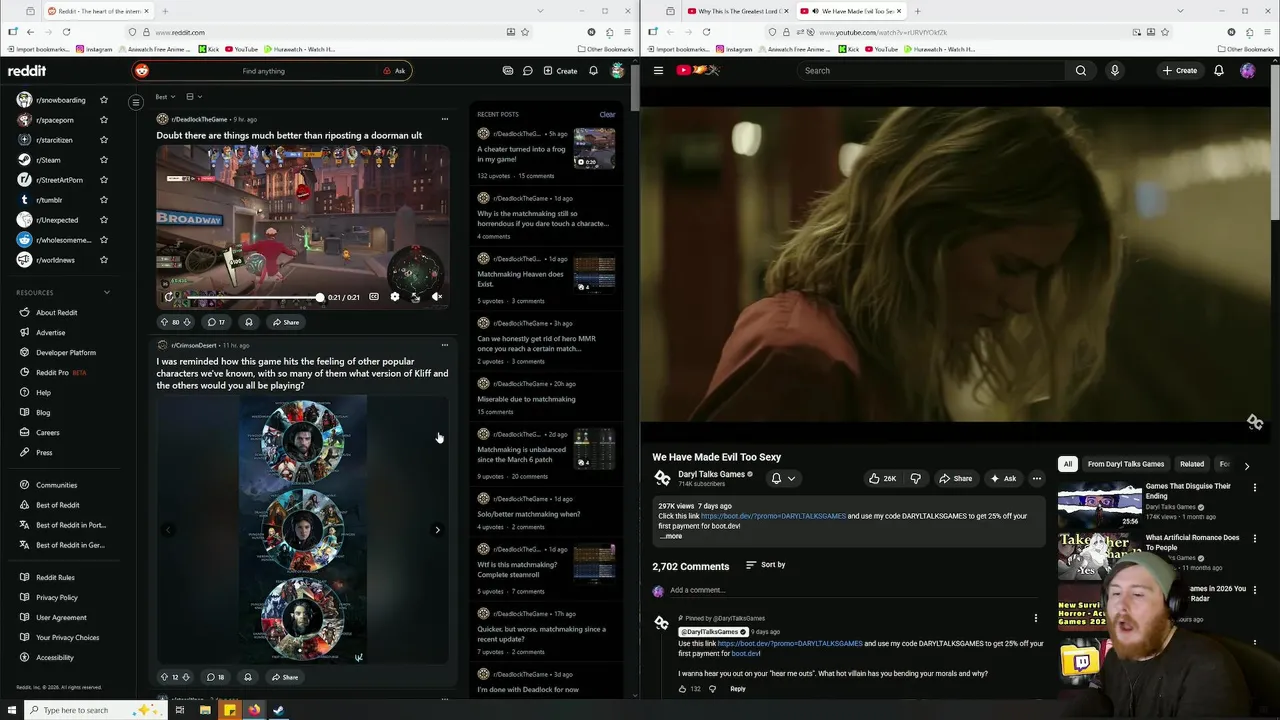Favorite r/StreetArtPorn with star
This screenshot has width=1280, height=720.
pos(103,180)
